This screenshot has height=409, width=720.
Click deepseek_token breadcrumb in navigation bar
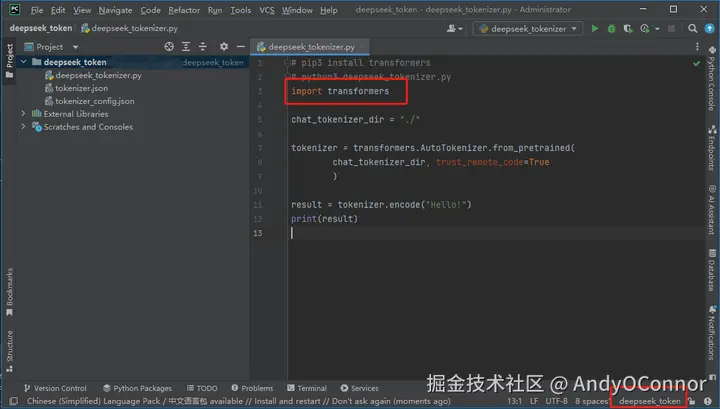[x=40, y=28]
